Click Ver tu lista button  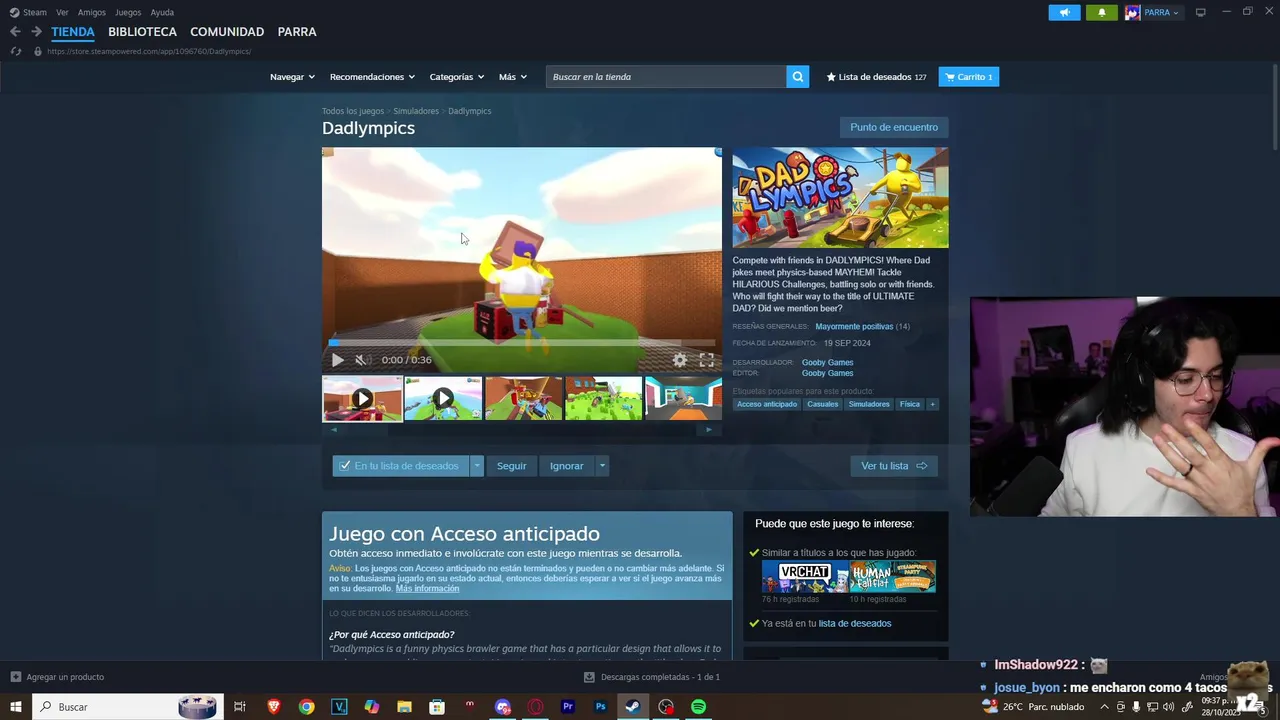coord(894,466)
